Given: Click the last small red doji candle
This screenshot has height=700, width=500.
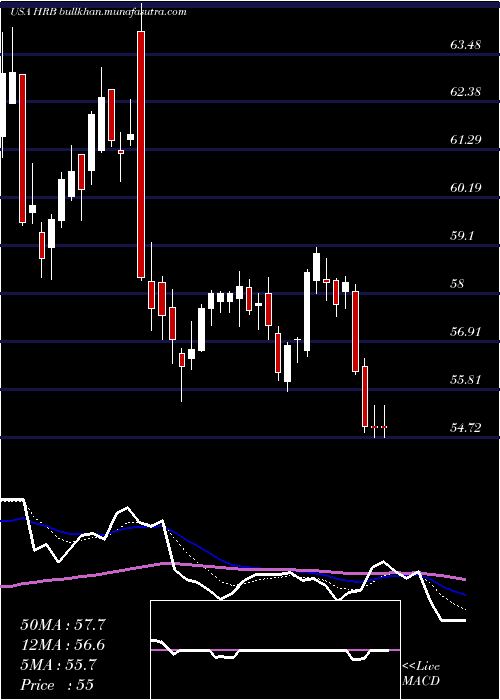Looking at the screenshot, I should pyautogui.click(x=384, y=427).
